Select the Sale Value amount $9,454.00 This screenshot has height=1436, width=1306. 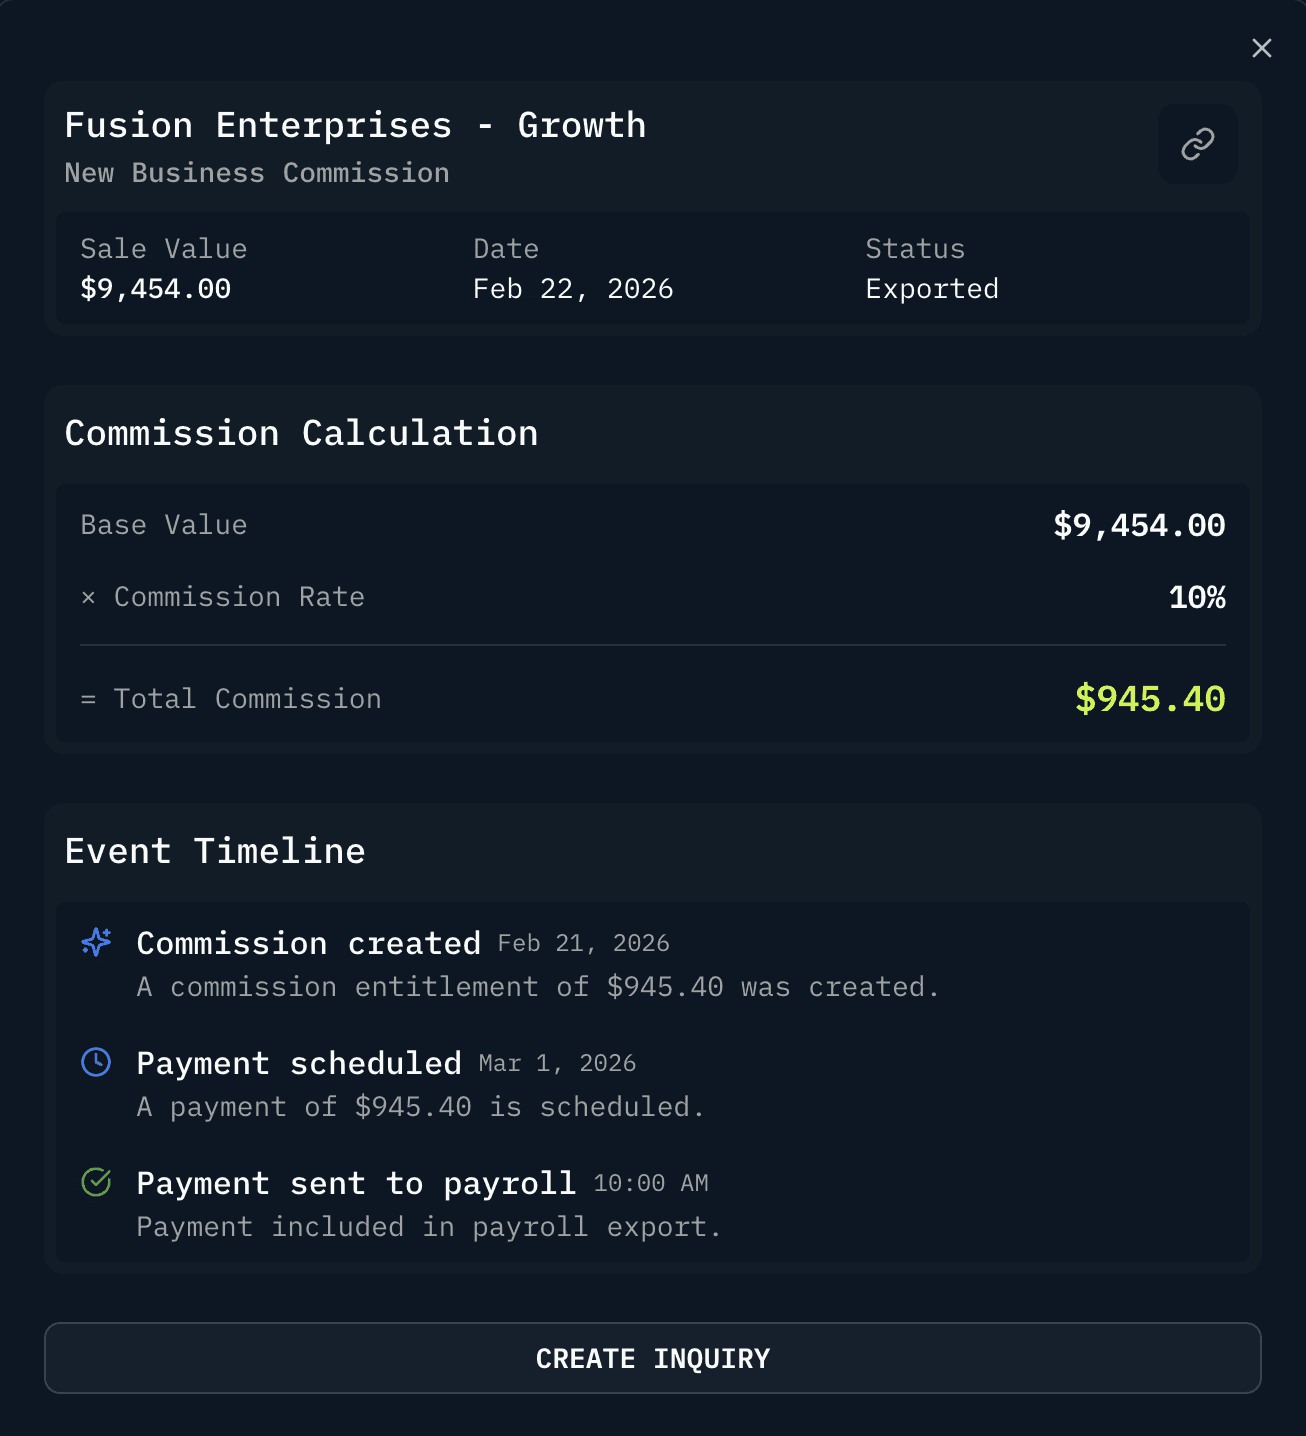(x=155, y=289)
